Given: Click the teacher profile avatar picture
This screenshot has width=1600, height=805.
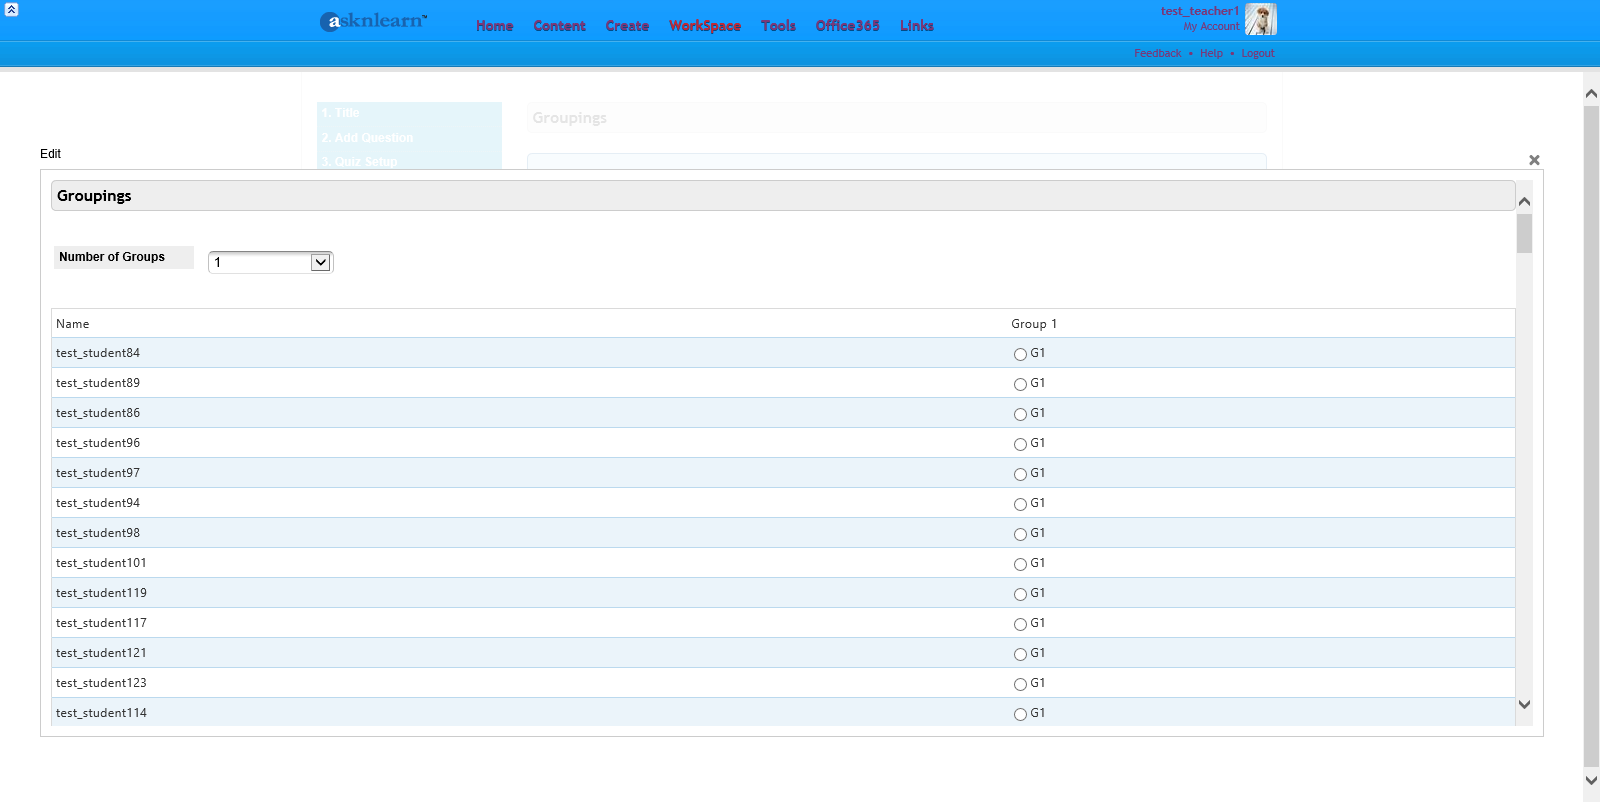Looking at the screenshot, I should pos(1261,19).
